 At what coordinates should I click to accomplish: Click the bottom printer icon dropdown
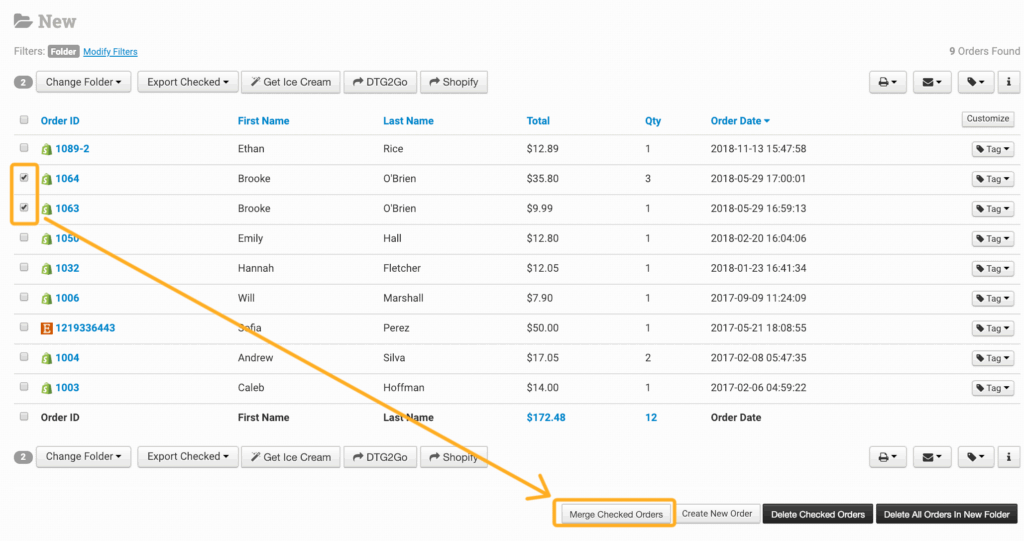tap(888, 456)
